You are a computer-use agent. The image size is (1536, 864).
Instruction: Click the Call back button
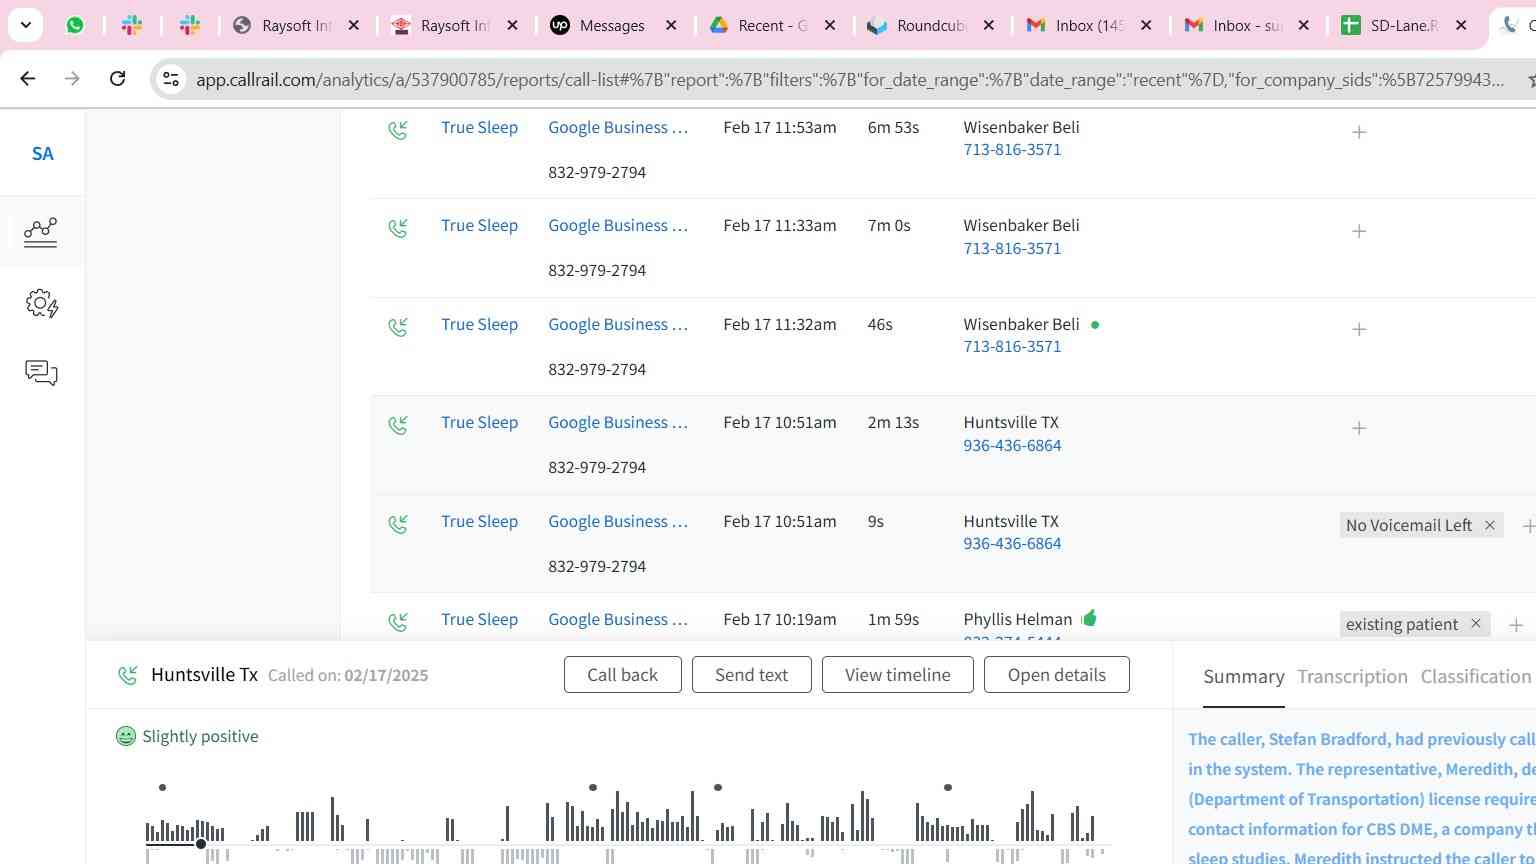click(623, 675)
